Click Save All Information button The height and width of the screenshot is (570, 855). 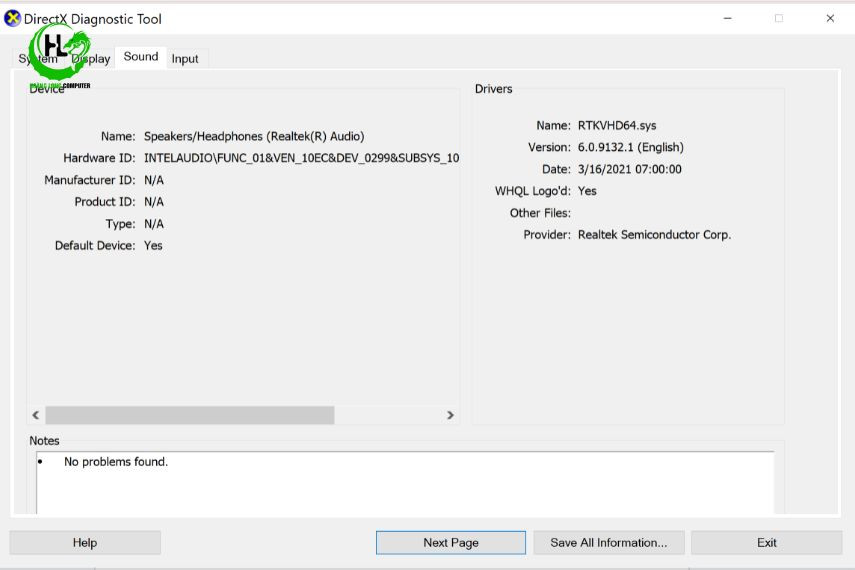point(609,543)
